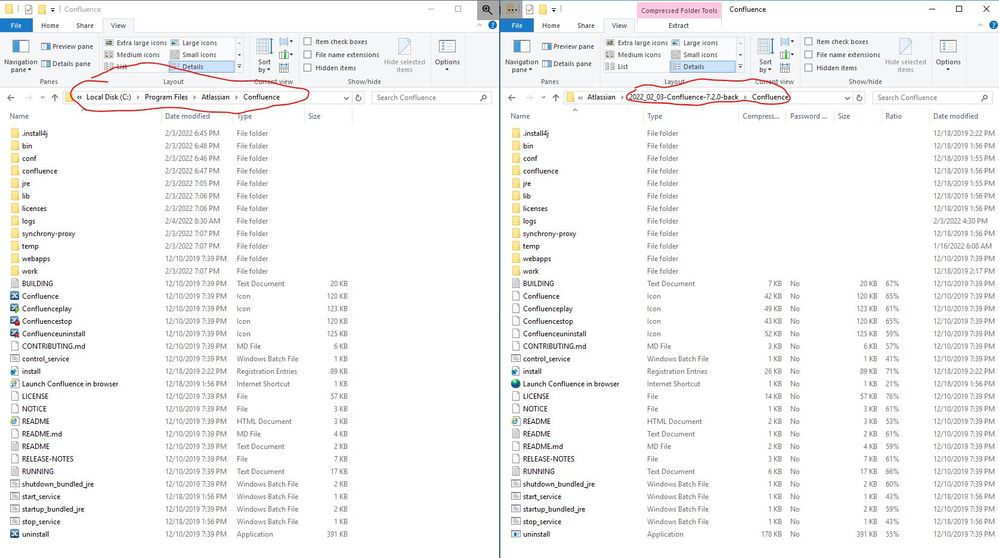Collapse ribbon in right window
Image resolution: width=999 pixels, height=558 pixels.
[981, 25]
